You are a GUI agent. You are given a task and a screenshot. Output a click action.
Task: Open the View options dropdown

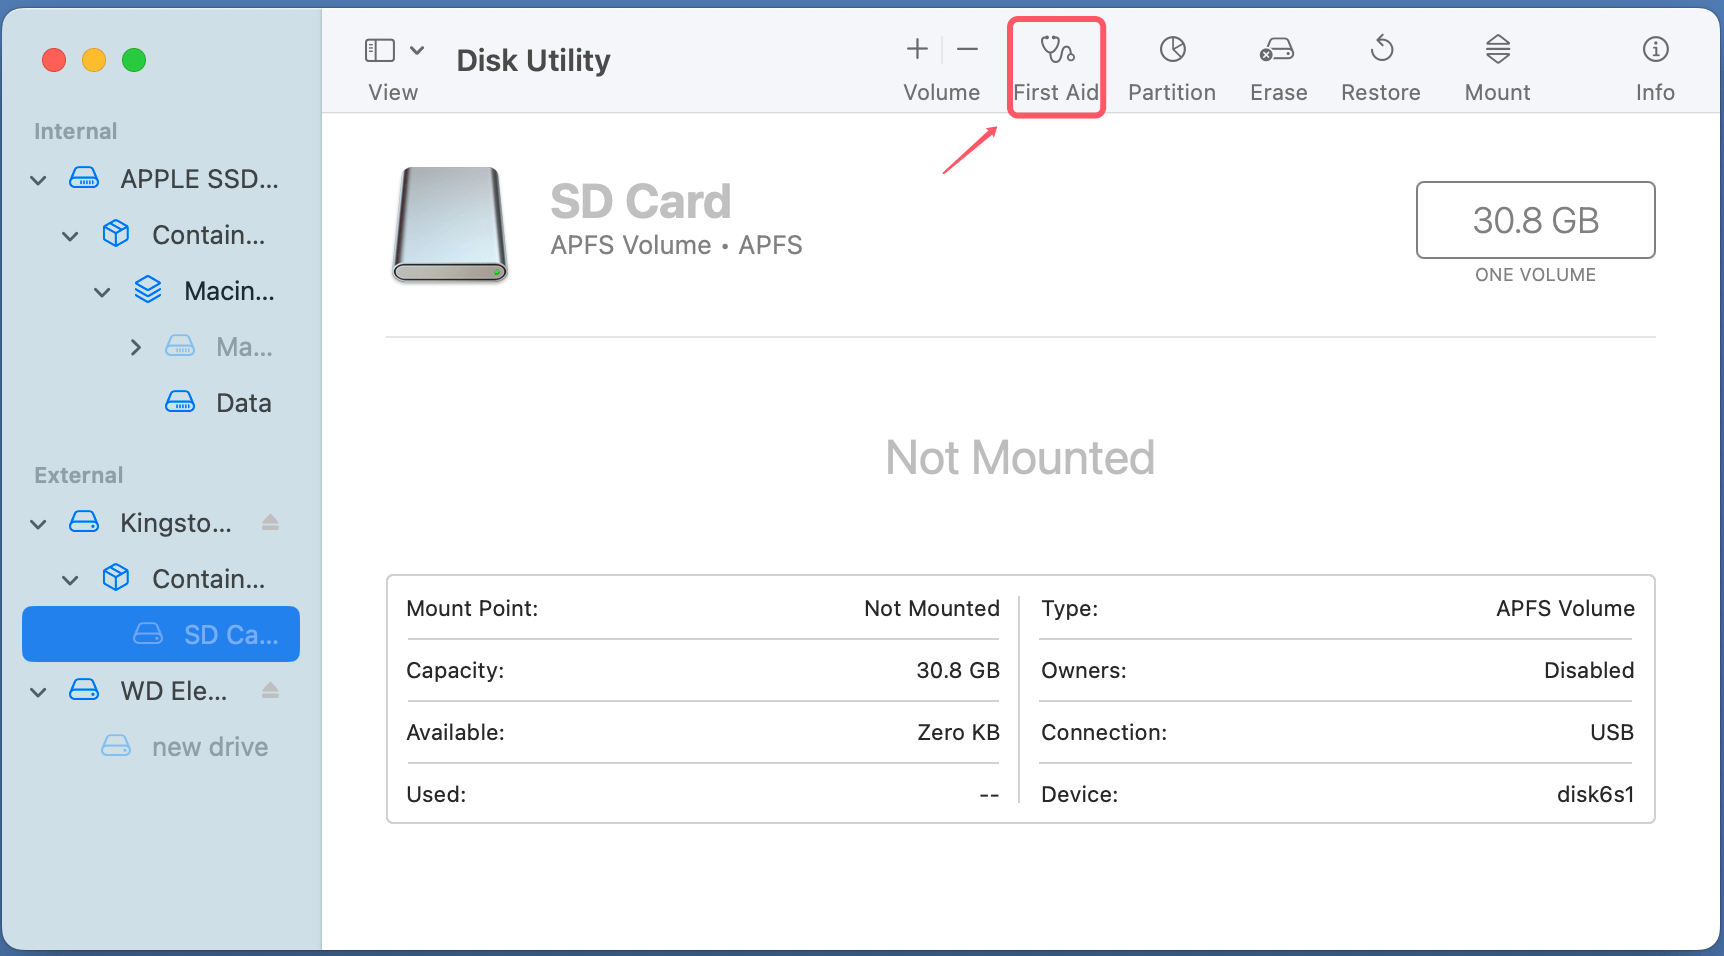[x=418, y=49]
